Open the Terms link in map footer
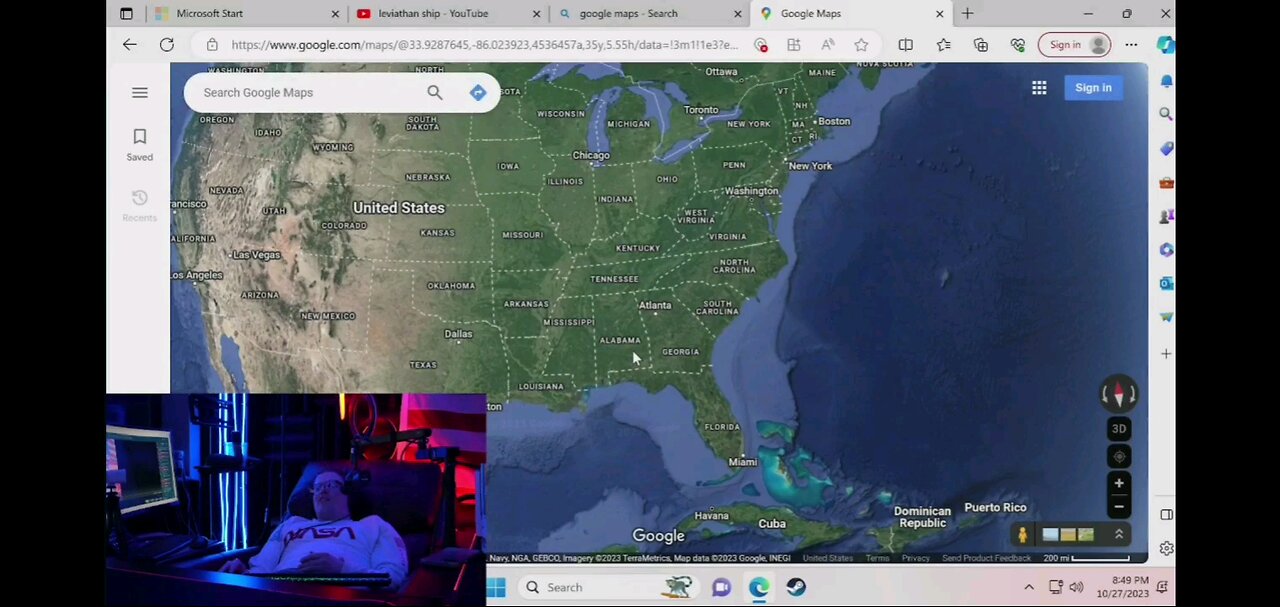Viewport: 1280px width, 607px height. coord(877,558)
